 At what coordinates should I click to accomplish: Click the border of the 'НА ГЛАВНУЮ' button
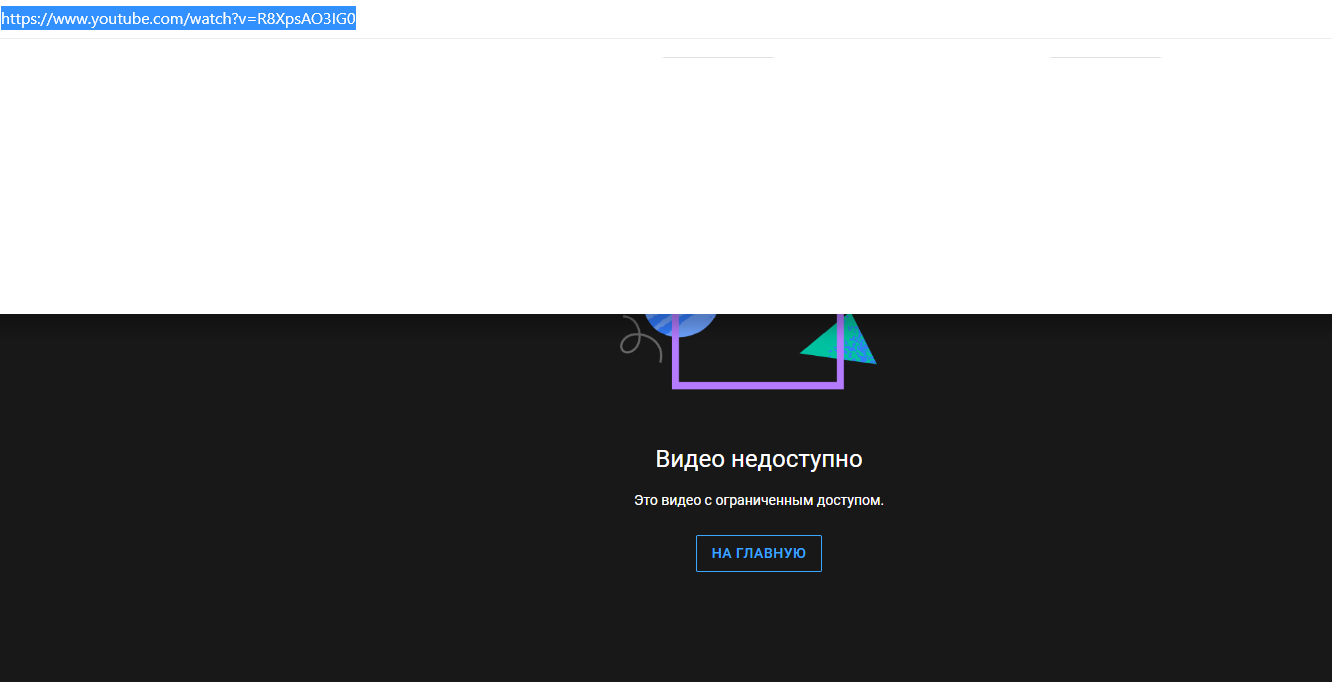click(758, 537)
